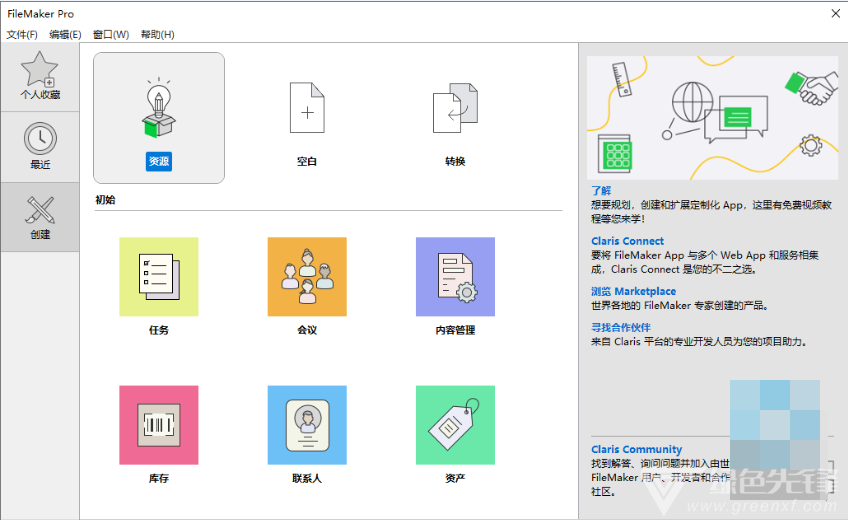Click the 资产 label text

pos(455,478)
